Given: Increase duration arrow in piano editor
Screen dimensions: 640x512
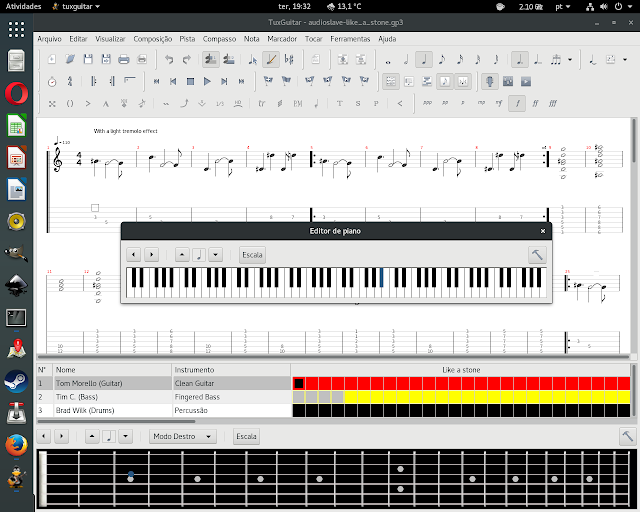Looking at the screenshot, I should (216, 255).
